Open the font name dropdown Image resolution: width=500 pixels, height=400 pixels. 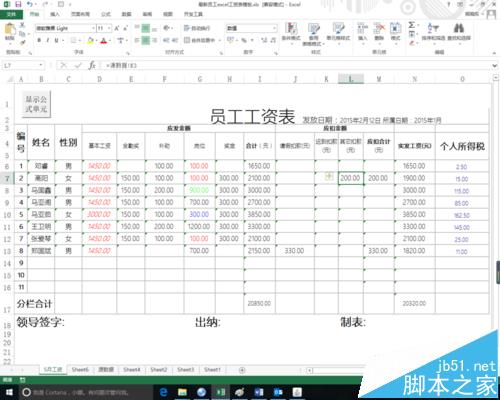pos(93,28)
